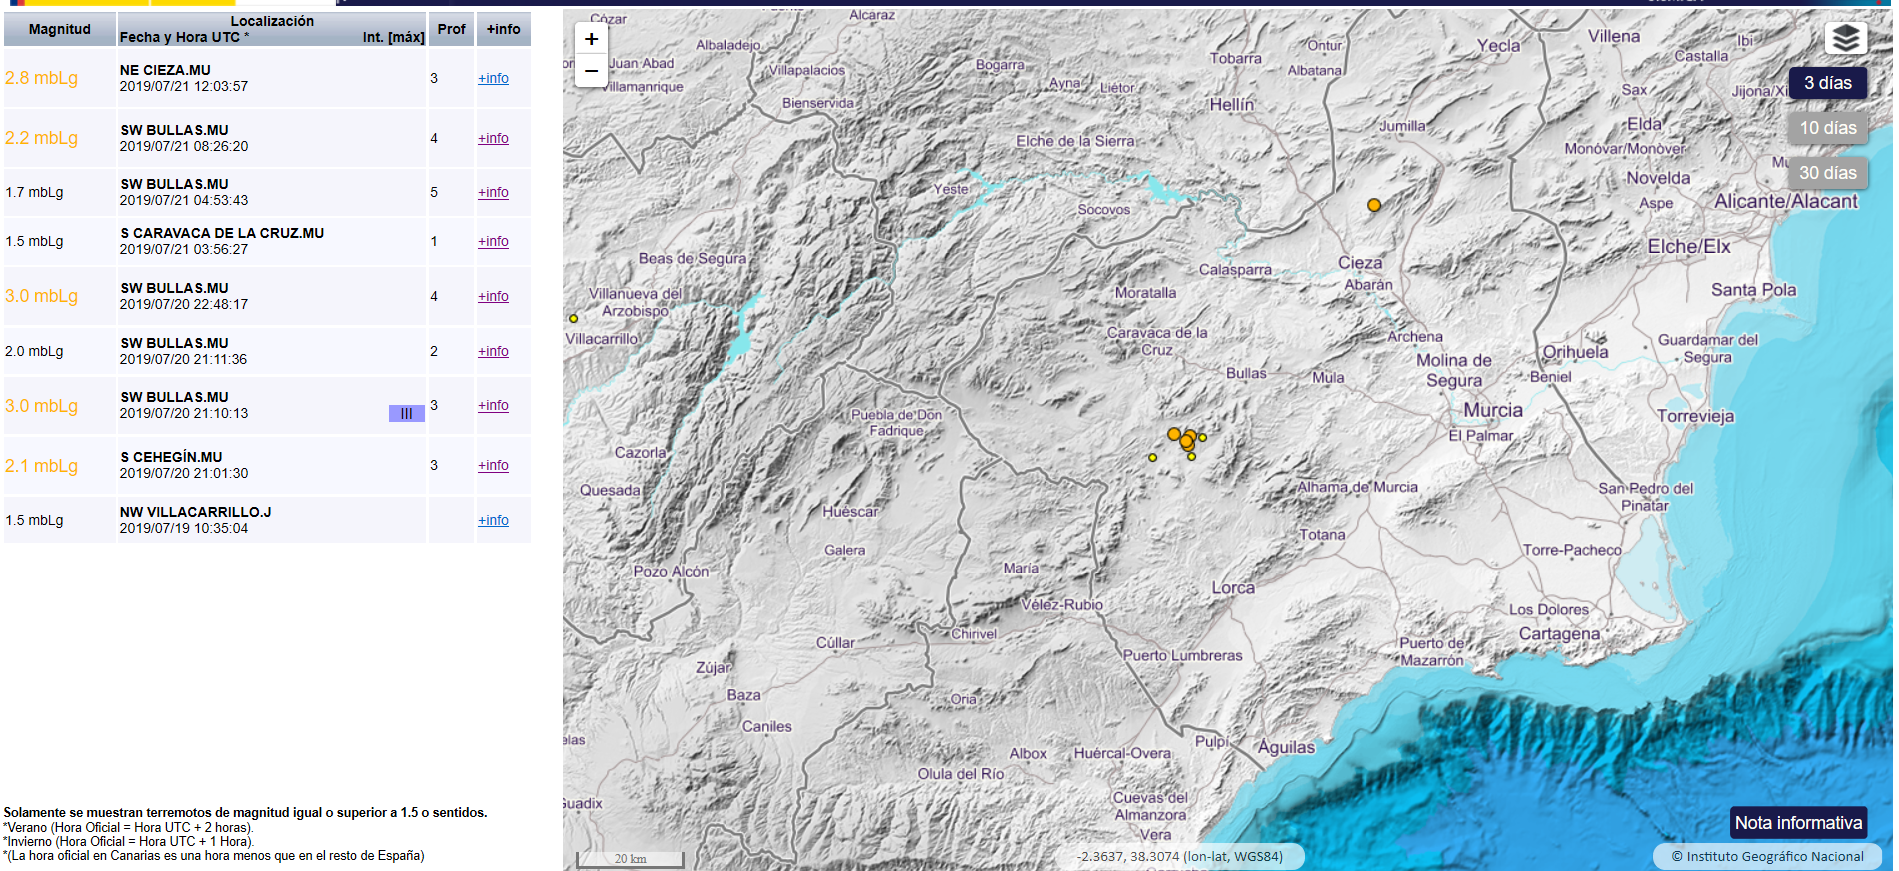Open +info for NW VILLACARRILLO.J event
Screen dimensions: 1899x871
(493, 520)
